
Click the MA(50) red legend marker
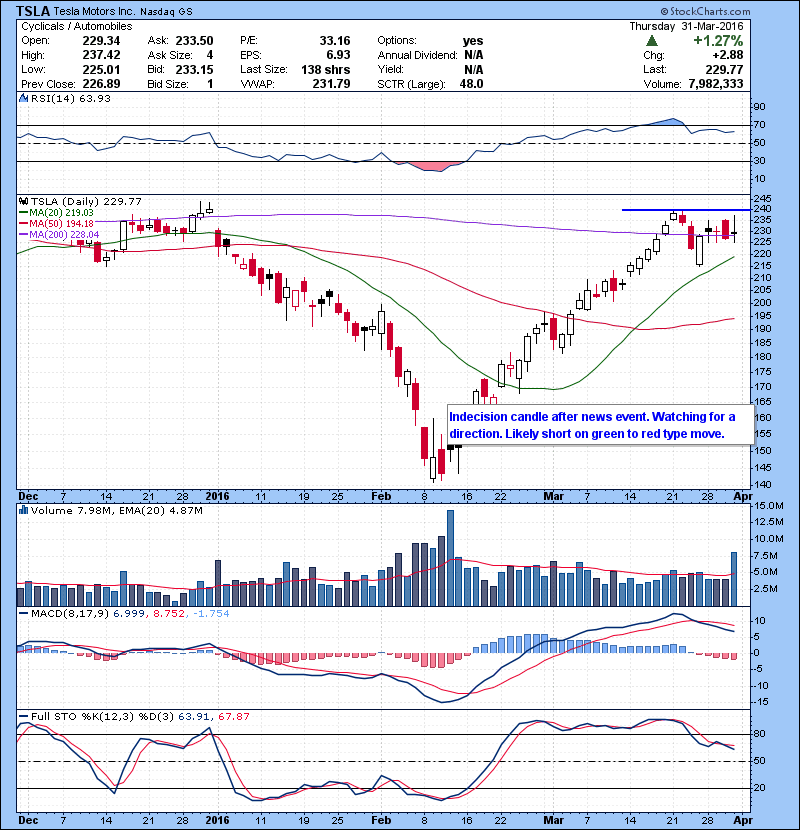(x=23, y=224)
